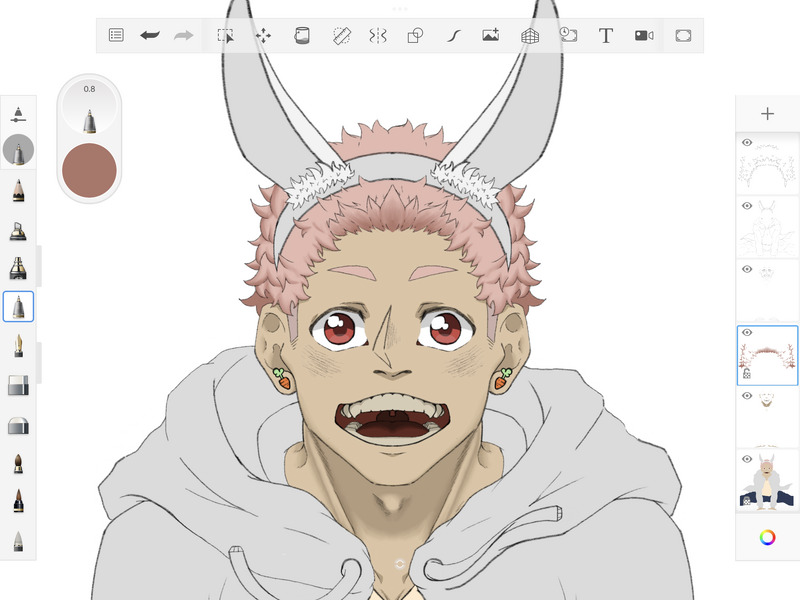Image resolution: width=800 pixels, height=600 pixels.
Task: Select the pink hair layer thumbnail
Action: (x=767, y=355)
